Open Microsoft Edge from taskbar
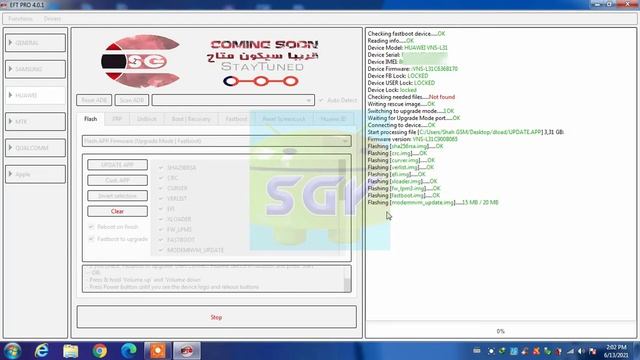This screenshot has height=360, width=640. coord(129,351)
